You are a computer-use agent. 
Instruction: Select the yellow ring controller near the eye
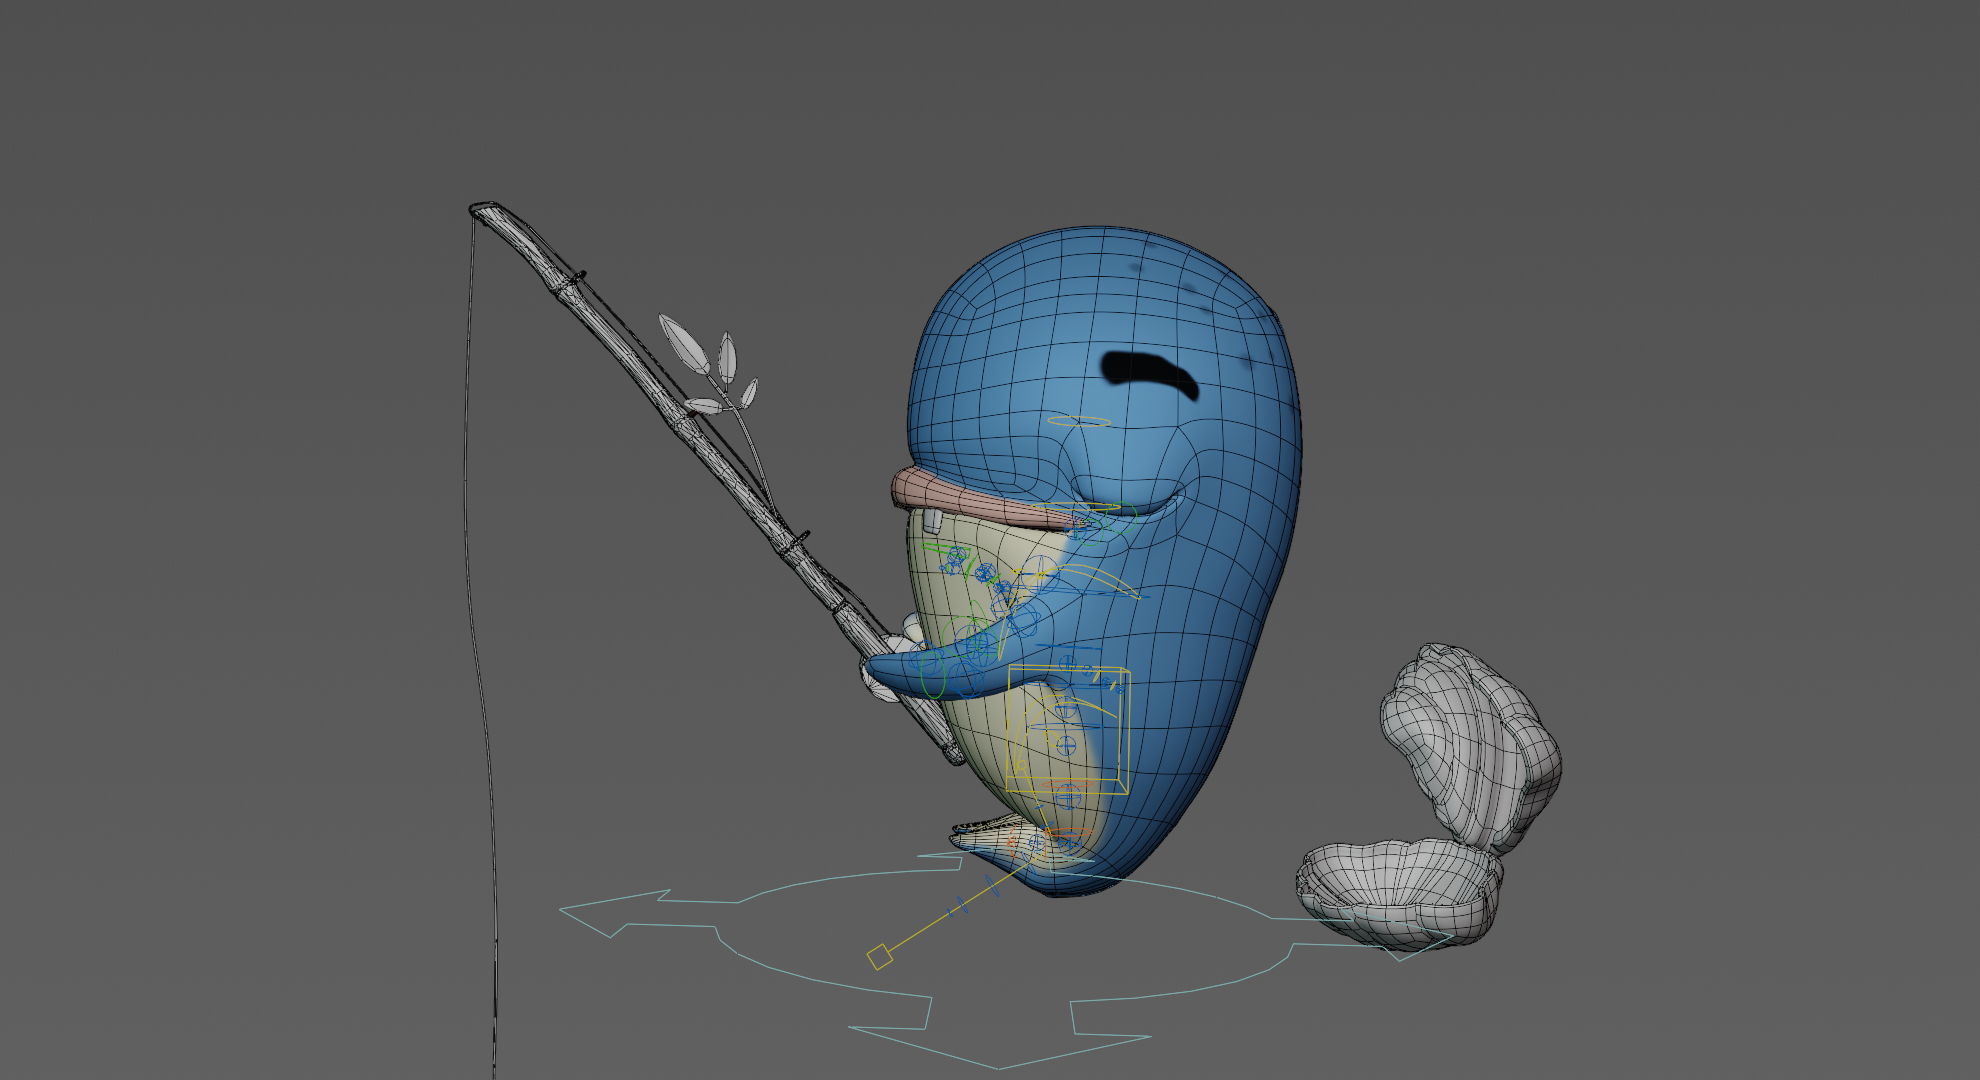1079,422
